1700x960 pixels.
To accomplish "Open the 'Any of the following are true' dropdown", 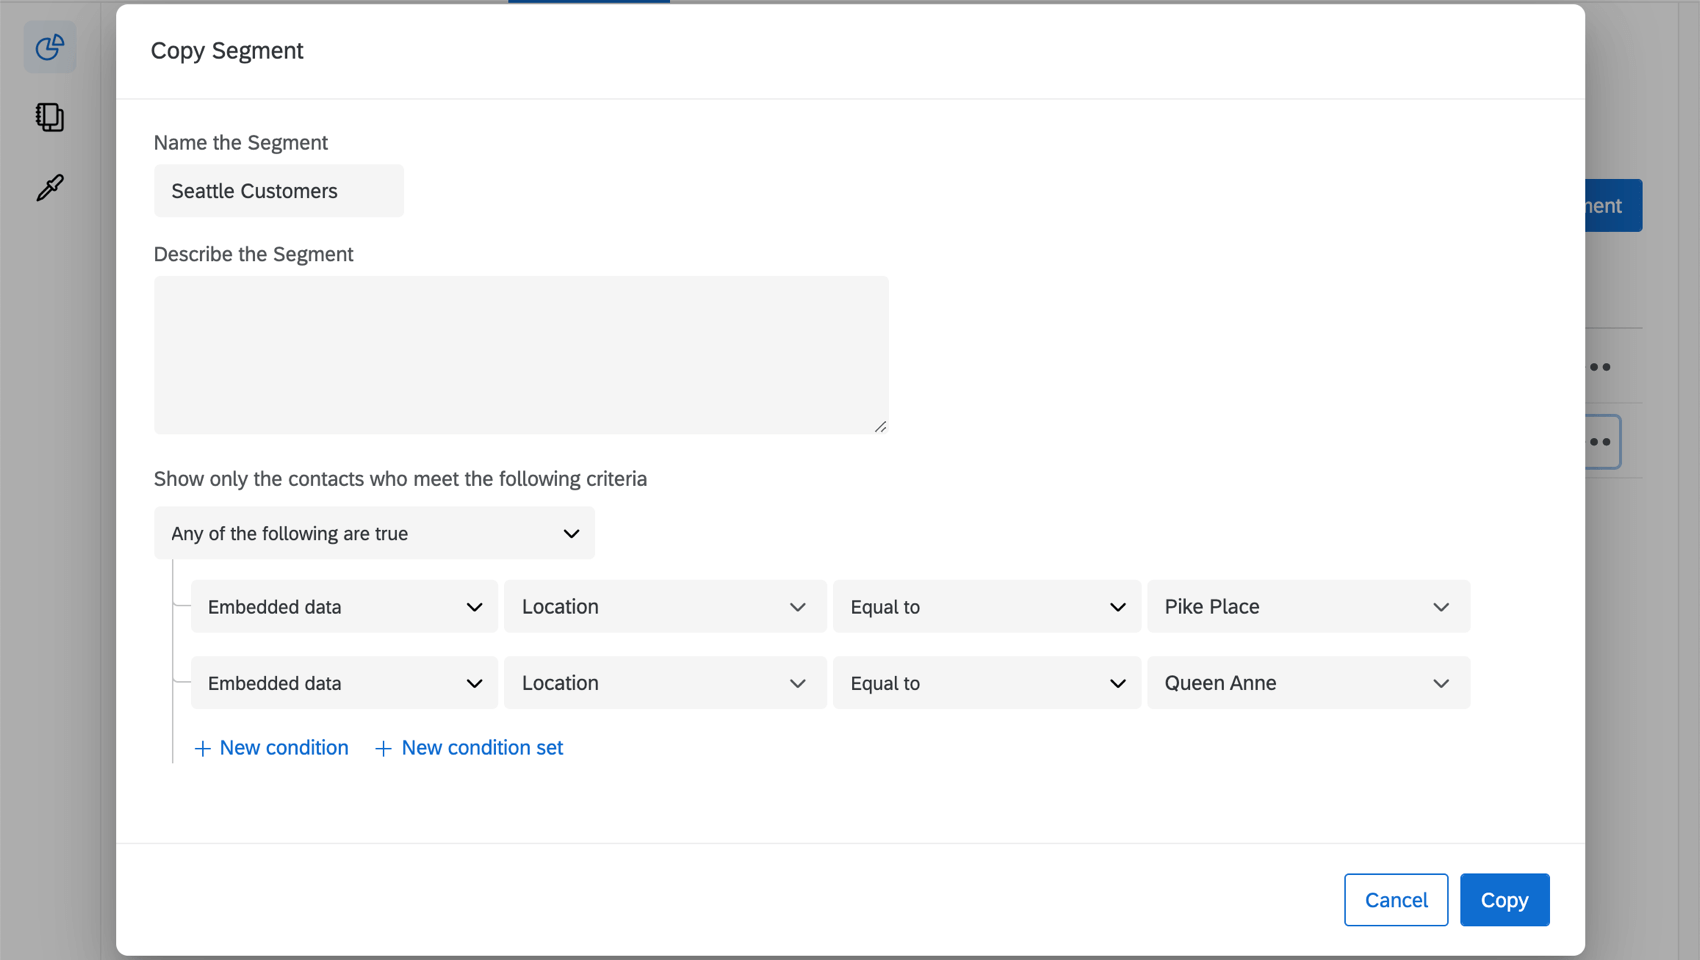I will coord(374,533).
